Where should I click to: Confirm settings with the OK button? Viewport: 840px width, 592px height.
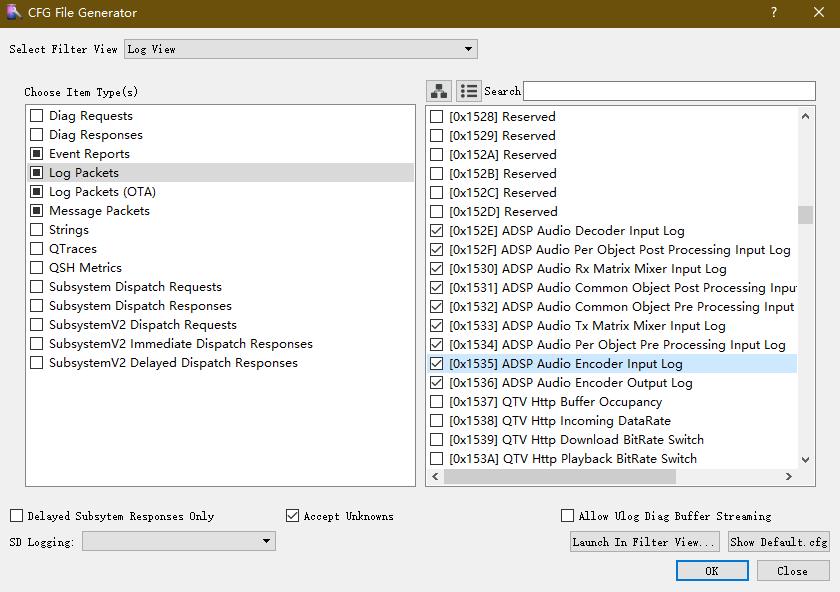[712, 570]
